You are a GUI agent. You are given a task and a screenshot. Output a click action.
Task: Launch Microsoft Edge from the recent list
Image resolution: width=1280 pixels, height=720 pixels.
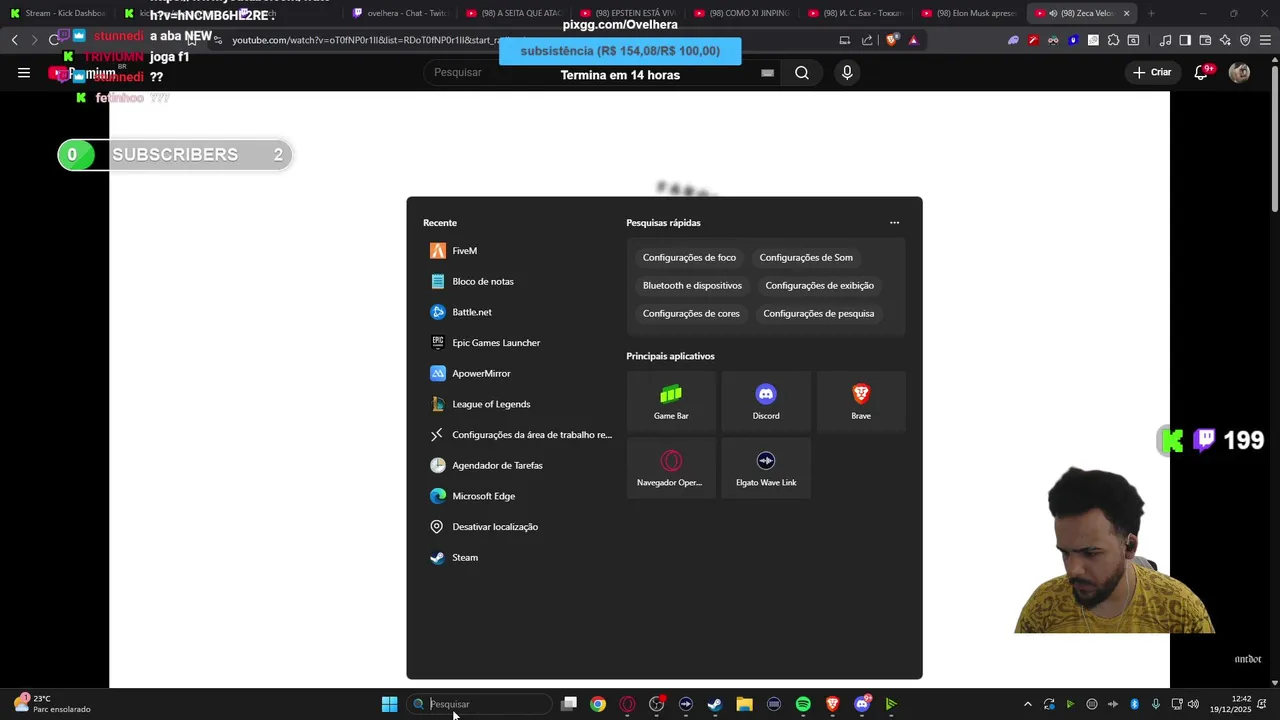[518, 496]
